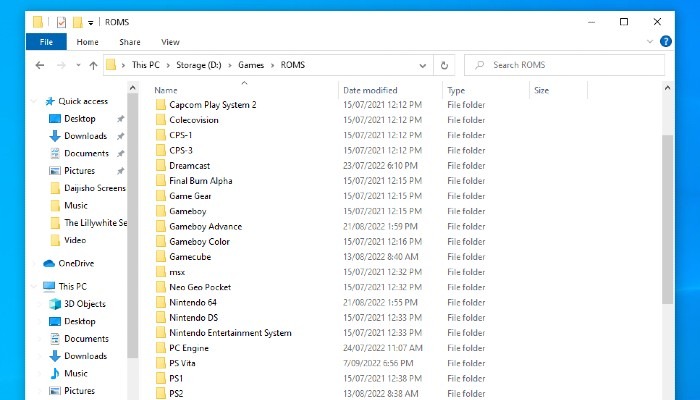Screen dimensions: 700x400
Task: Collapse the Quick access tree node
Action: 34,101
